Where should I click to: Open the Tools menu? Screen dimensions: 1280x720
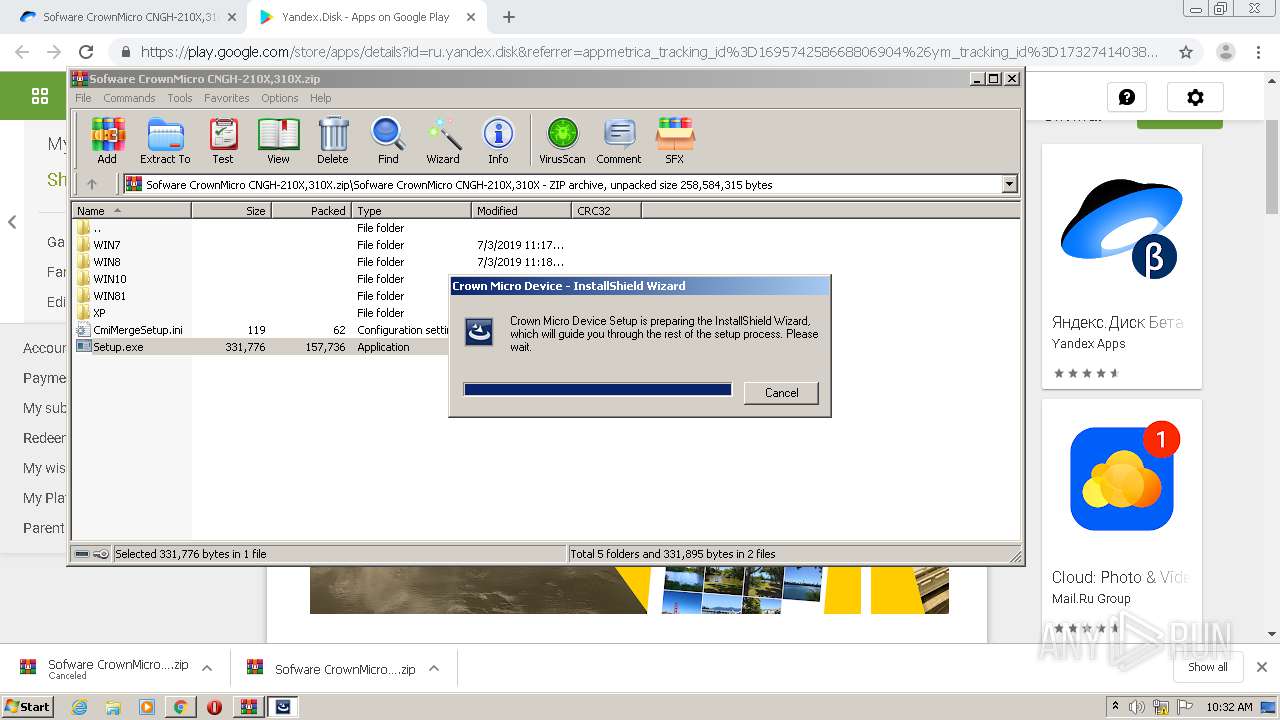[x=180, y=98]
